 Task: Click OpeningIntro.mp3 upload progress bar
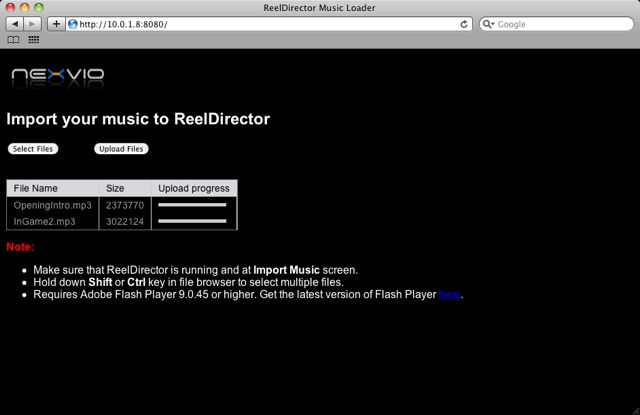tap(192, 205)
